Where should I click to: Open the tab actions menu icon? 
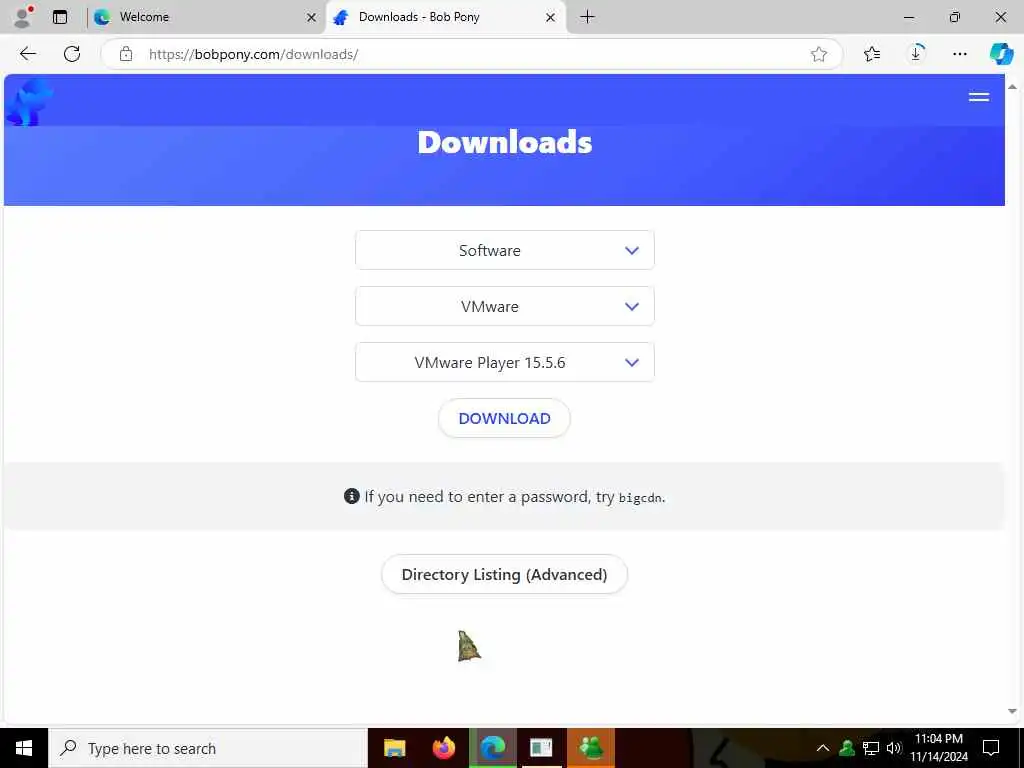tap(60, 17)
